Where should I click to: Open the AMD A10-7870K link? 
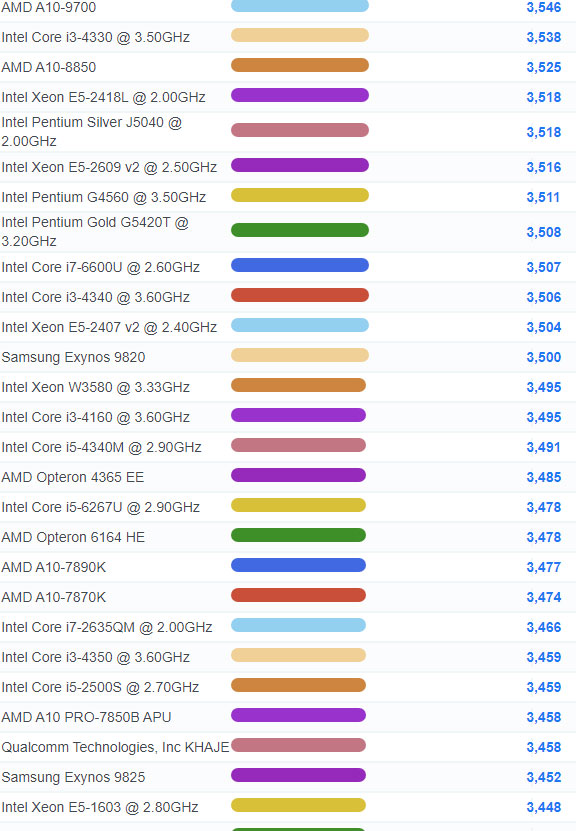(x=54, y=597)
